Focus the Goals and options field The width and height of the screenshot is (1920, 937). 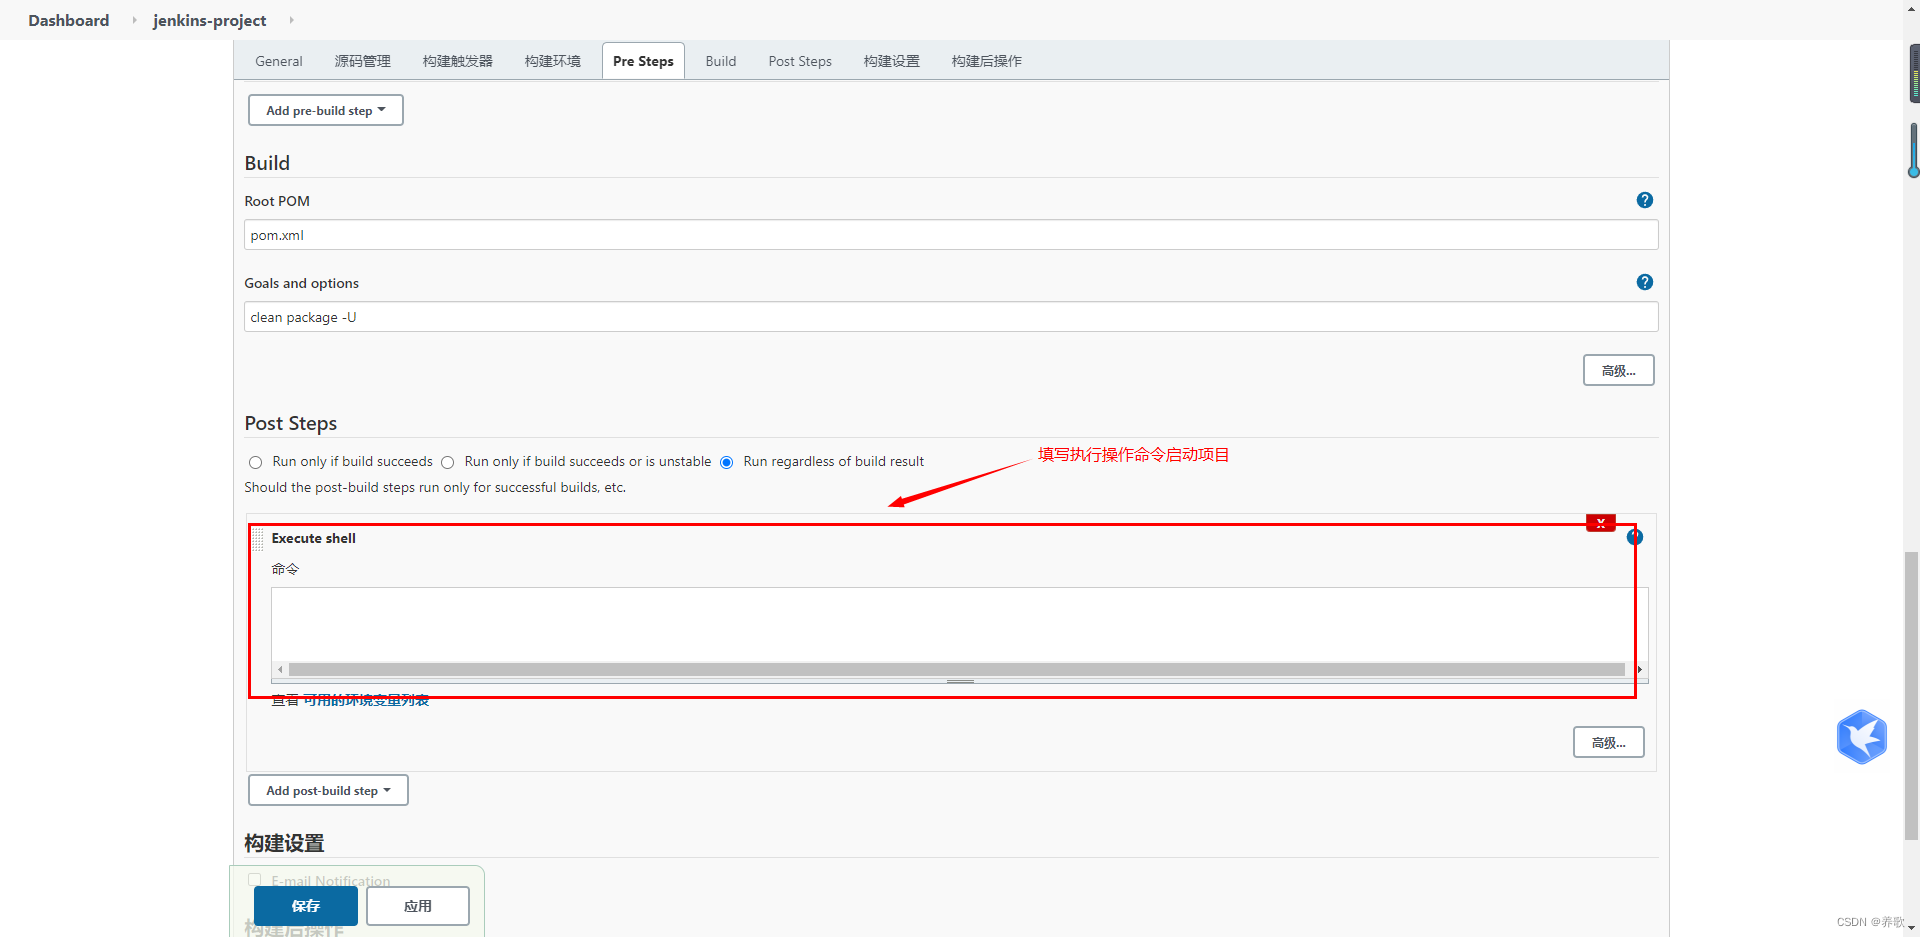[951, 317]
